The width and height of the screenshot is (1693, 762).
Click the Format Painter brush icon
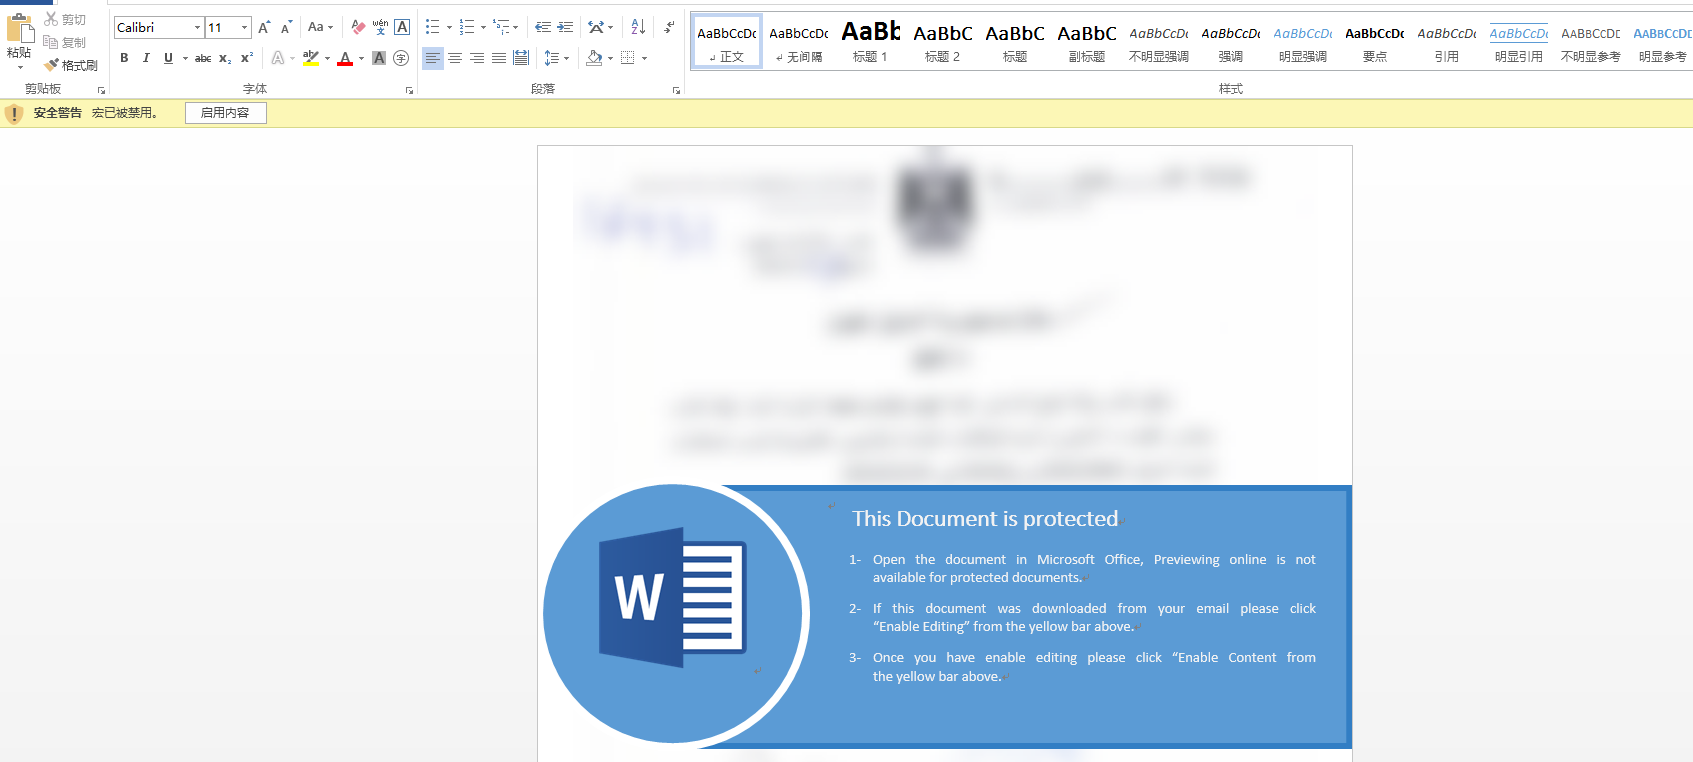click(x=51, y=65)
